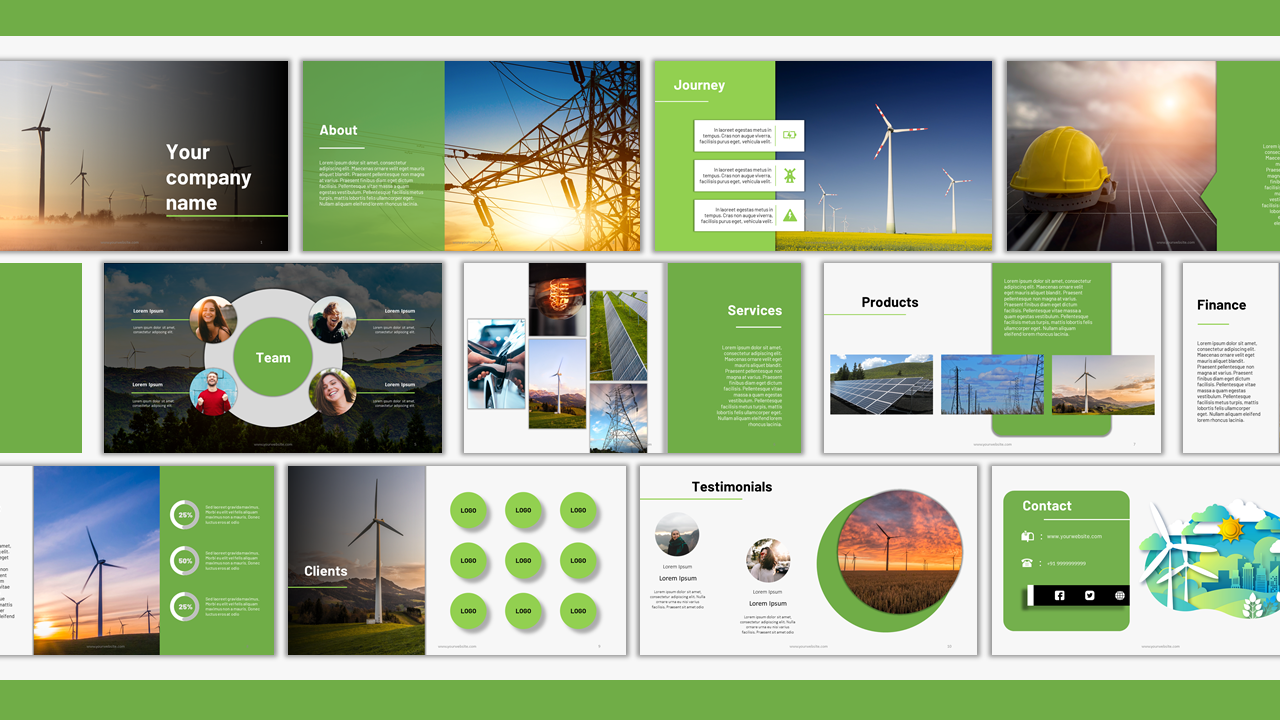Click the telephone icon beside phone number
Screen dimensions: 1280x720
point(1027,563)
